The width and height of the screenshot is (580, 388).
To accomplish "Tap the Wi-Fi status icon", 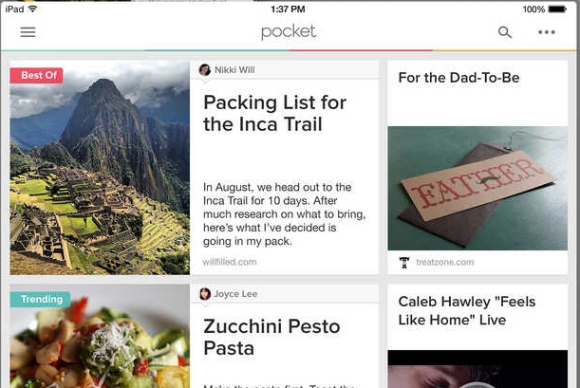I will pyautogui.click(x=33, y=9).
